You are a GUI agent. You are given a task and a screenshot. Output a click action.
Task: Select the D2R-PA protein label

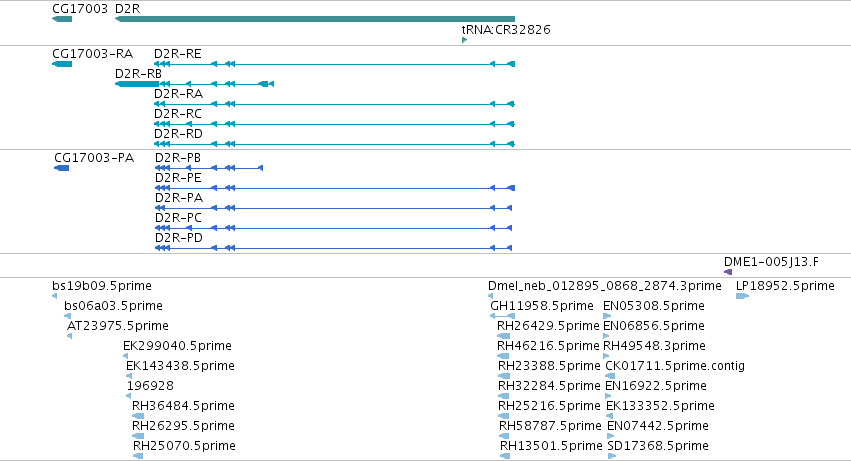pyautogui.click(x=179, y=198)
